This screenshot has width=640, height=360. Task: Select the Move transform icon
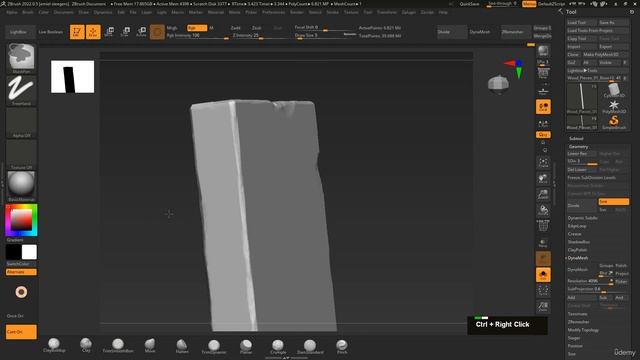tap(109, 32)
